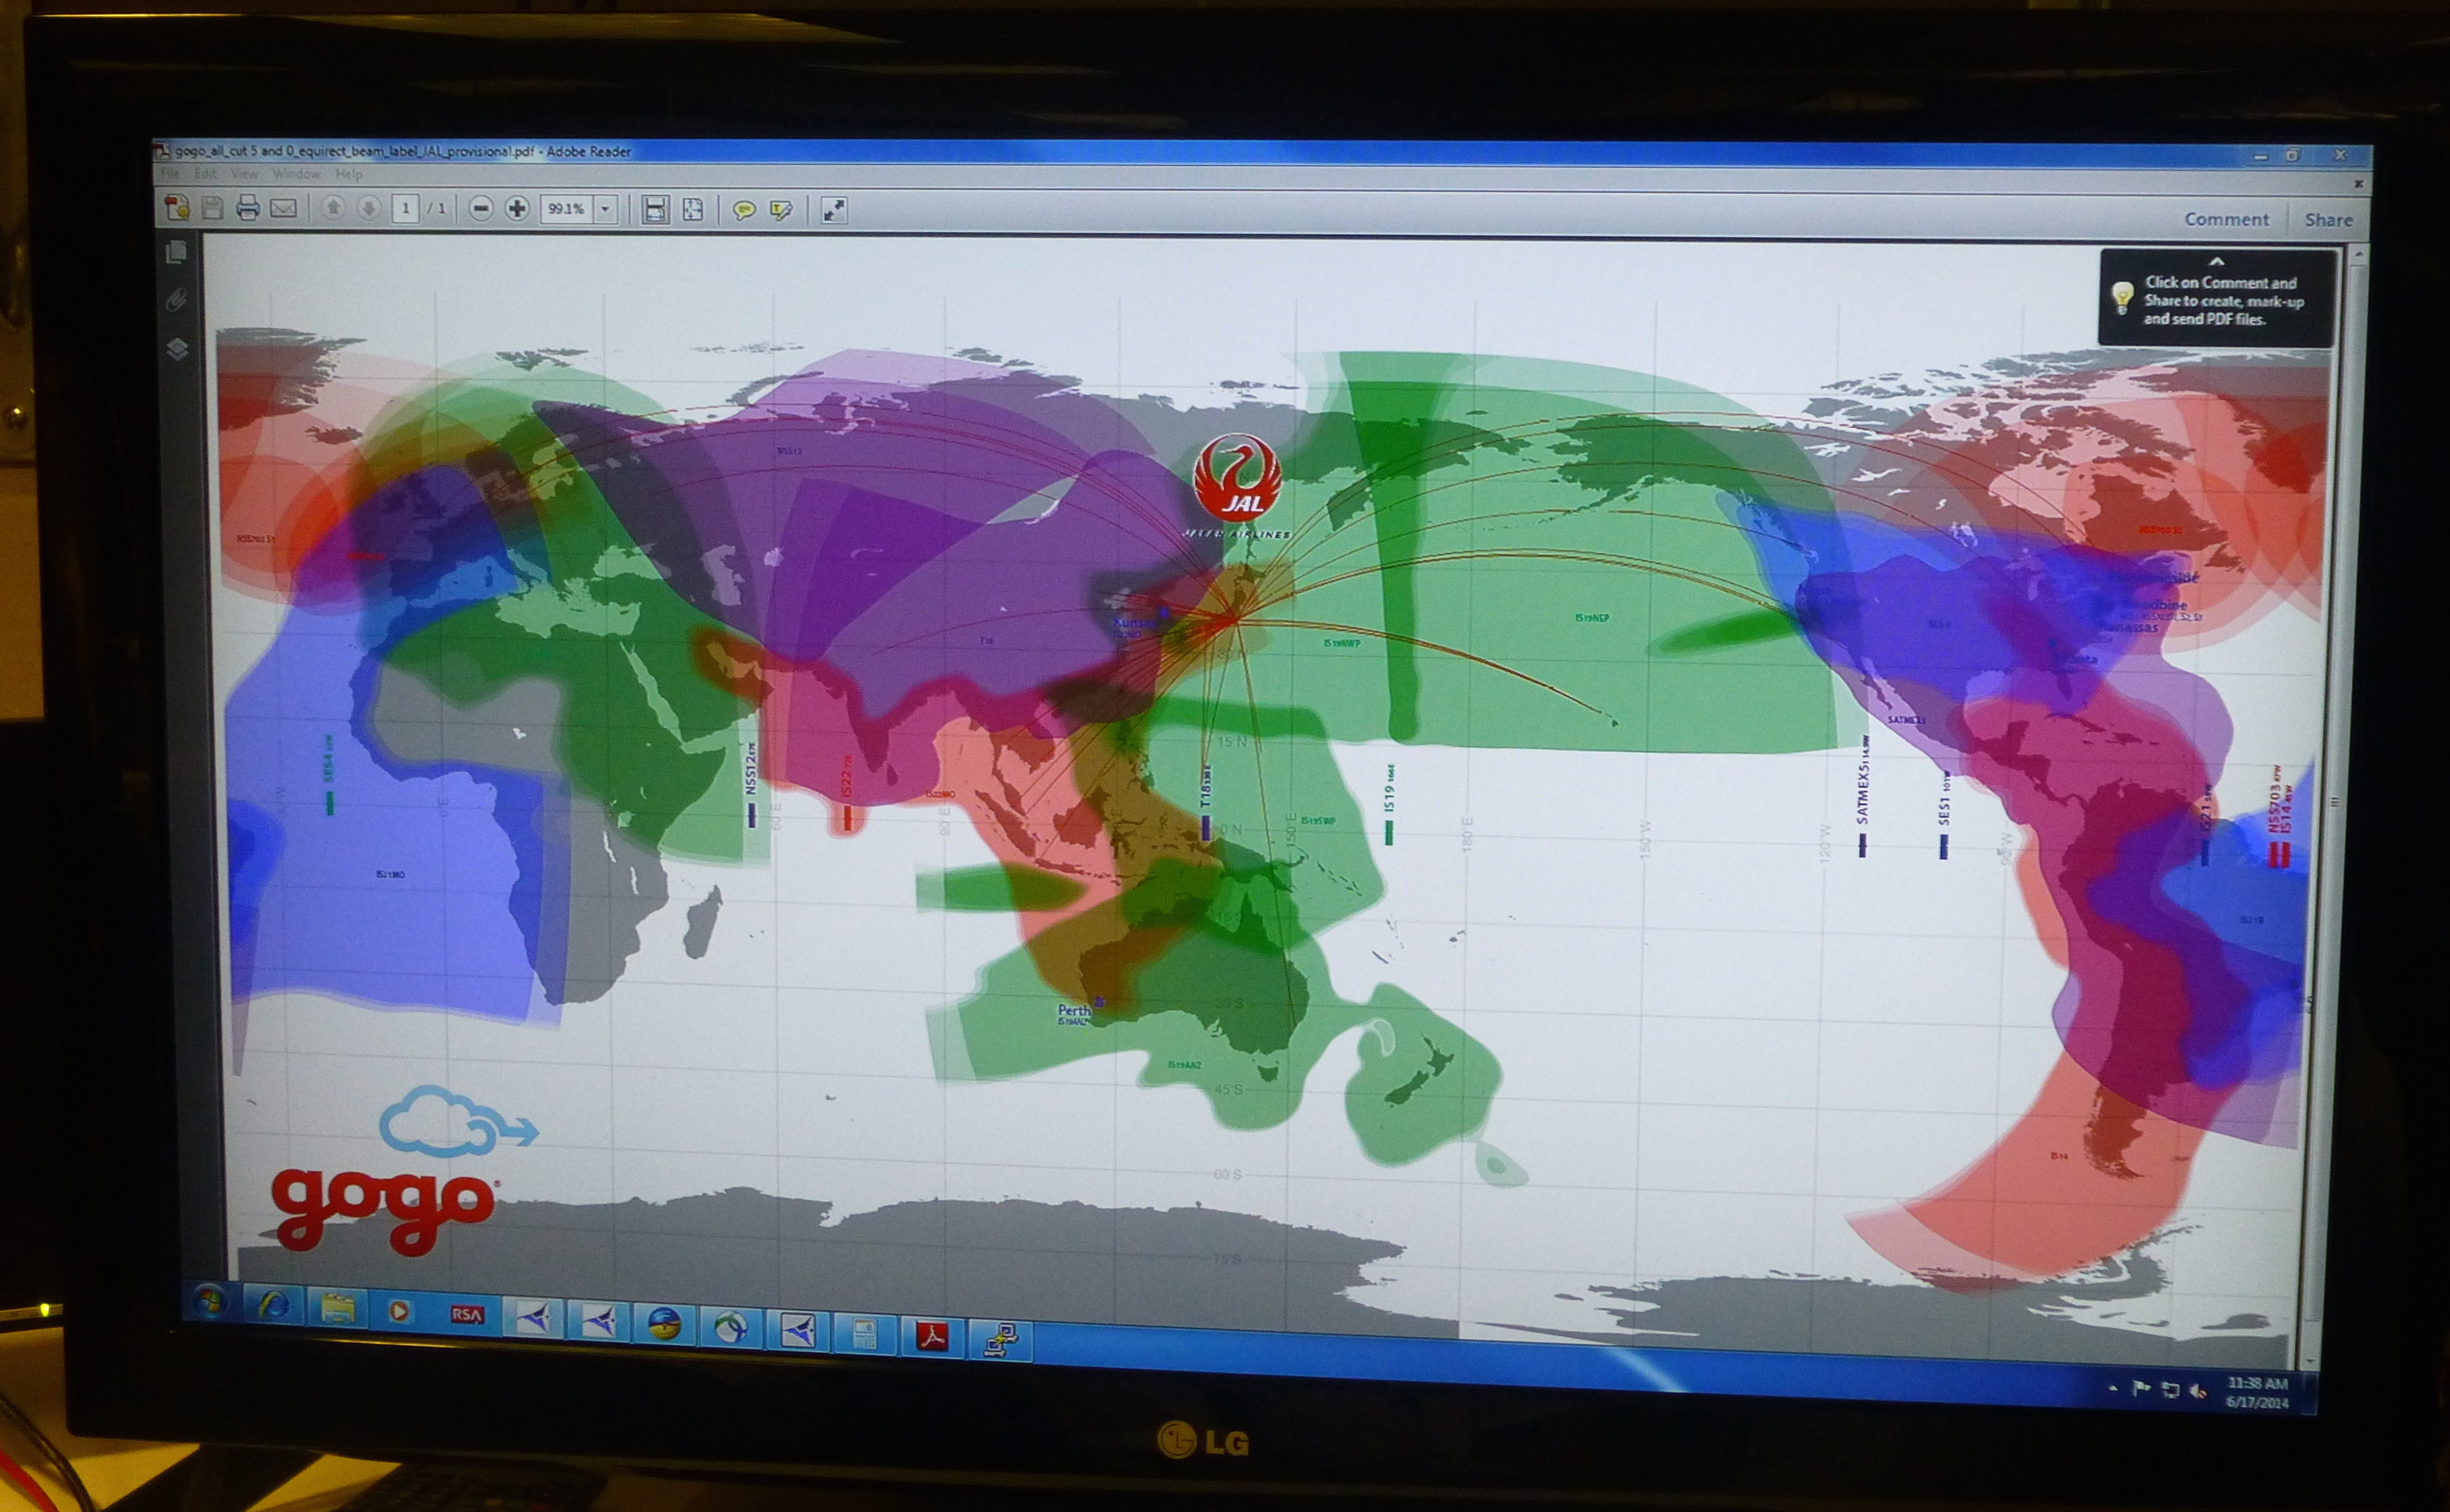Image resolution: width=2450 pixels, height=1512 pixels.
Task: Open the Calculator in taskbar
Action: [x=865, y=1333]
